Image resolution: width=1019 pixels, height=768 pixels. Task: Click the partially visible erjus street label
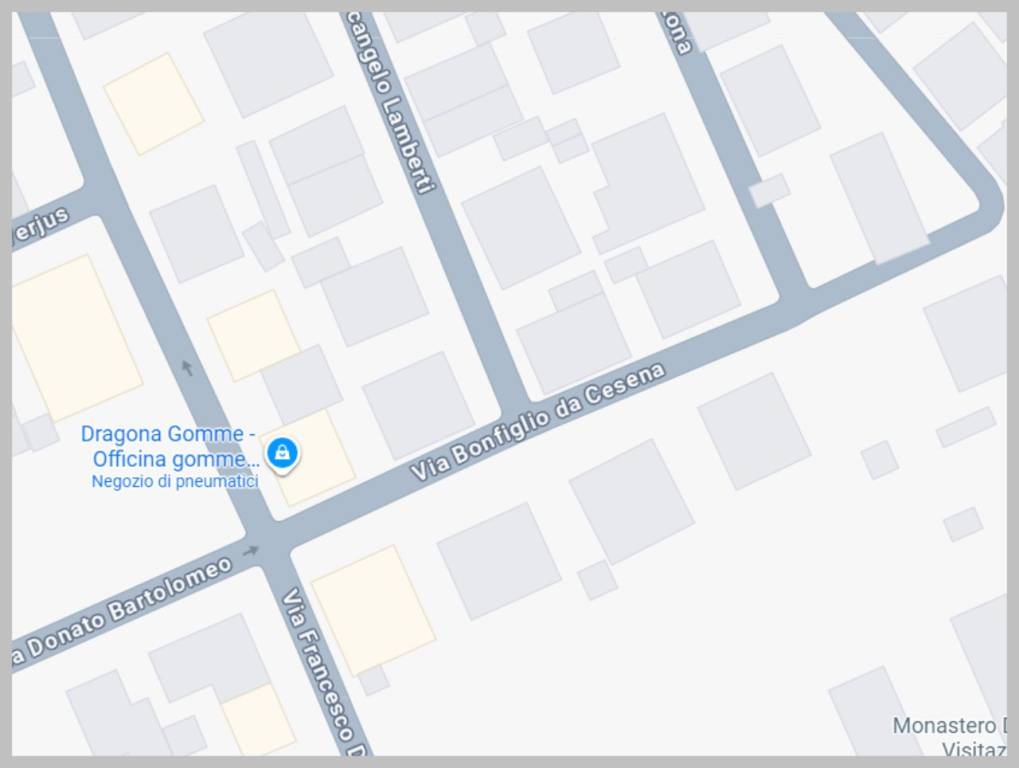[40, 226]
